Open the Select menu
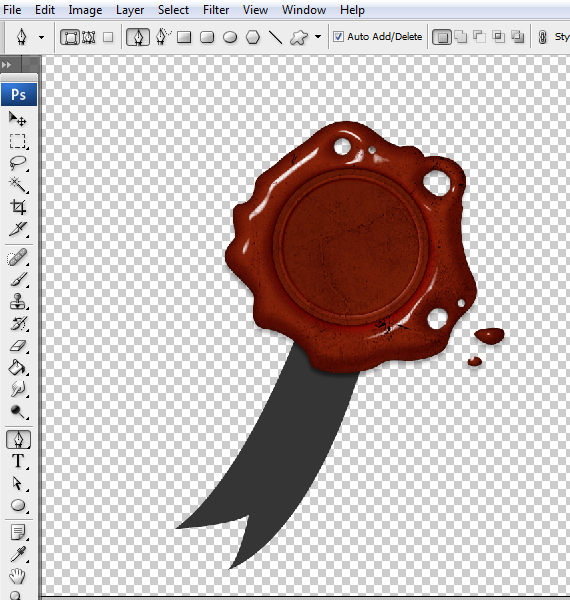The image size is (570, 600). coord(173,10)
